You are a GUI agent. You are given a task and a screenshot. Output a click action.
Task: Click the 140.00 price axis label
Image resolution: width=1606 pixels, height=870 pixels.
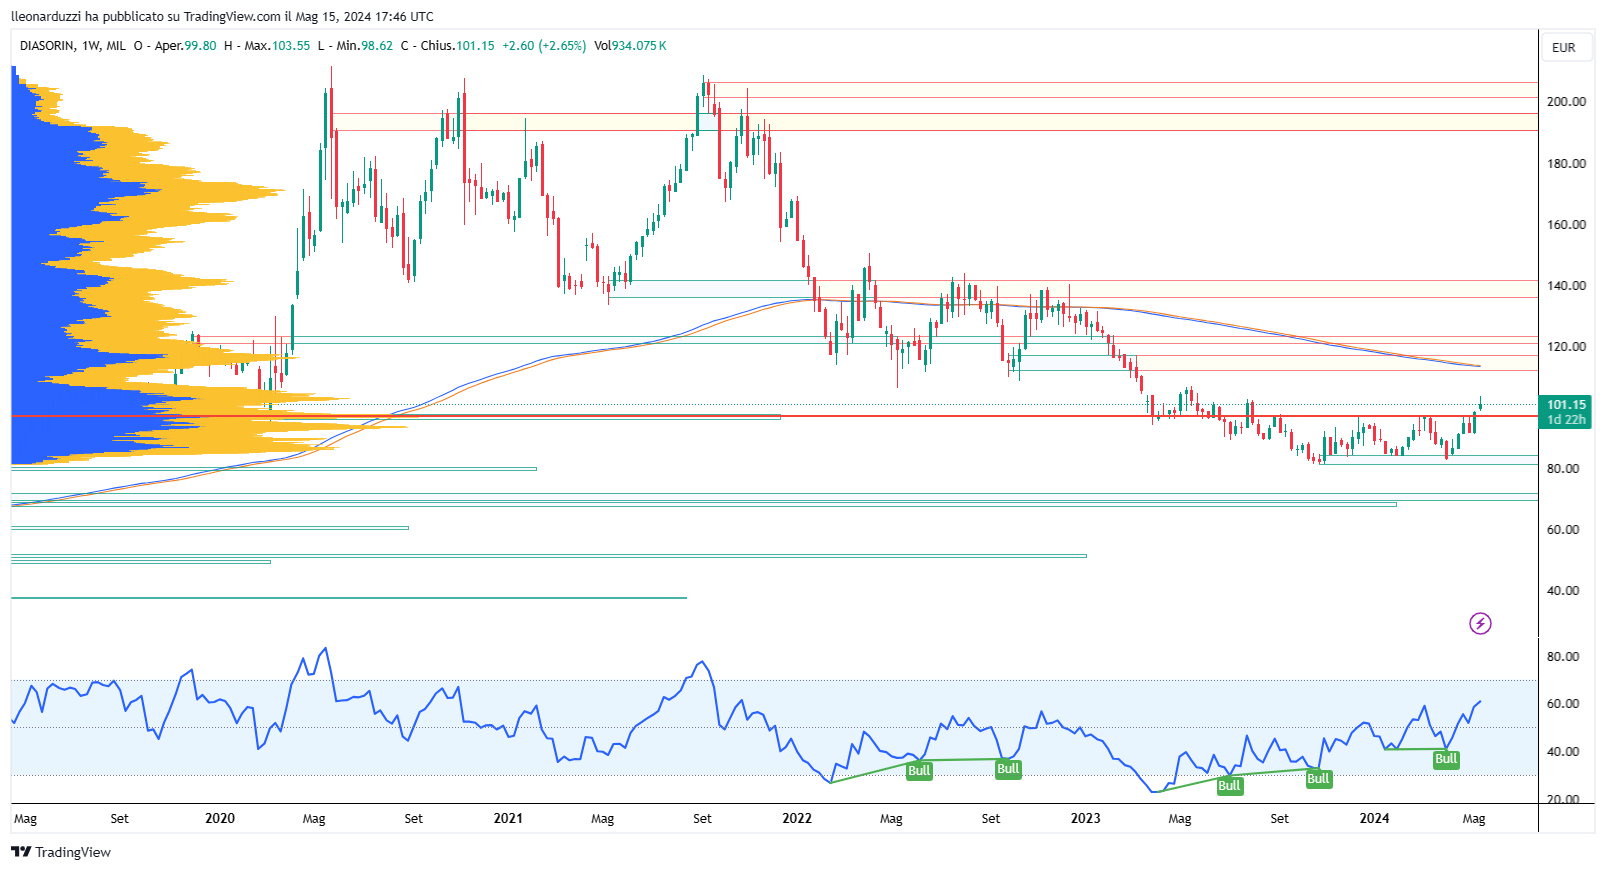[x=1566, y=285]
